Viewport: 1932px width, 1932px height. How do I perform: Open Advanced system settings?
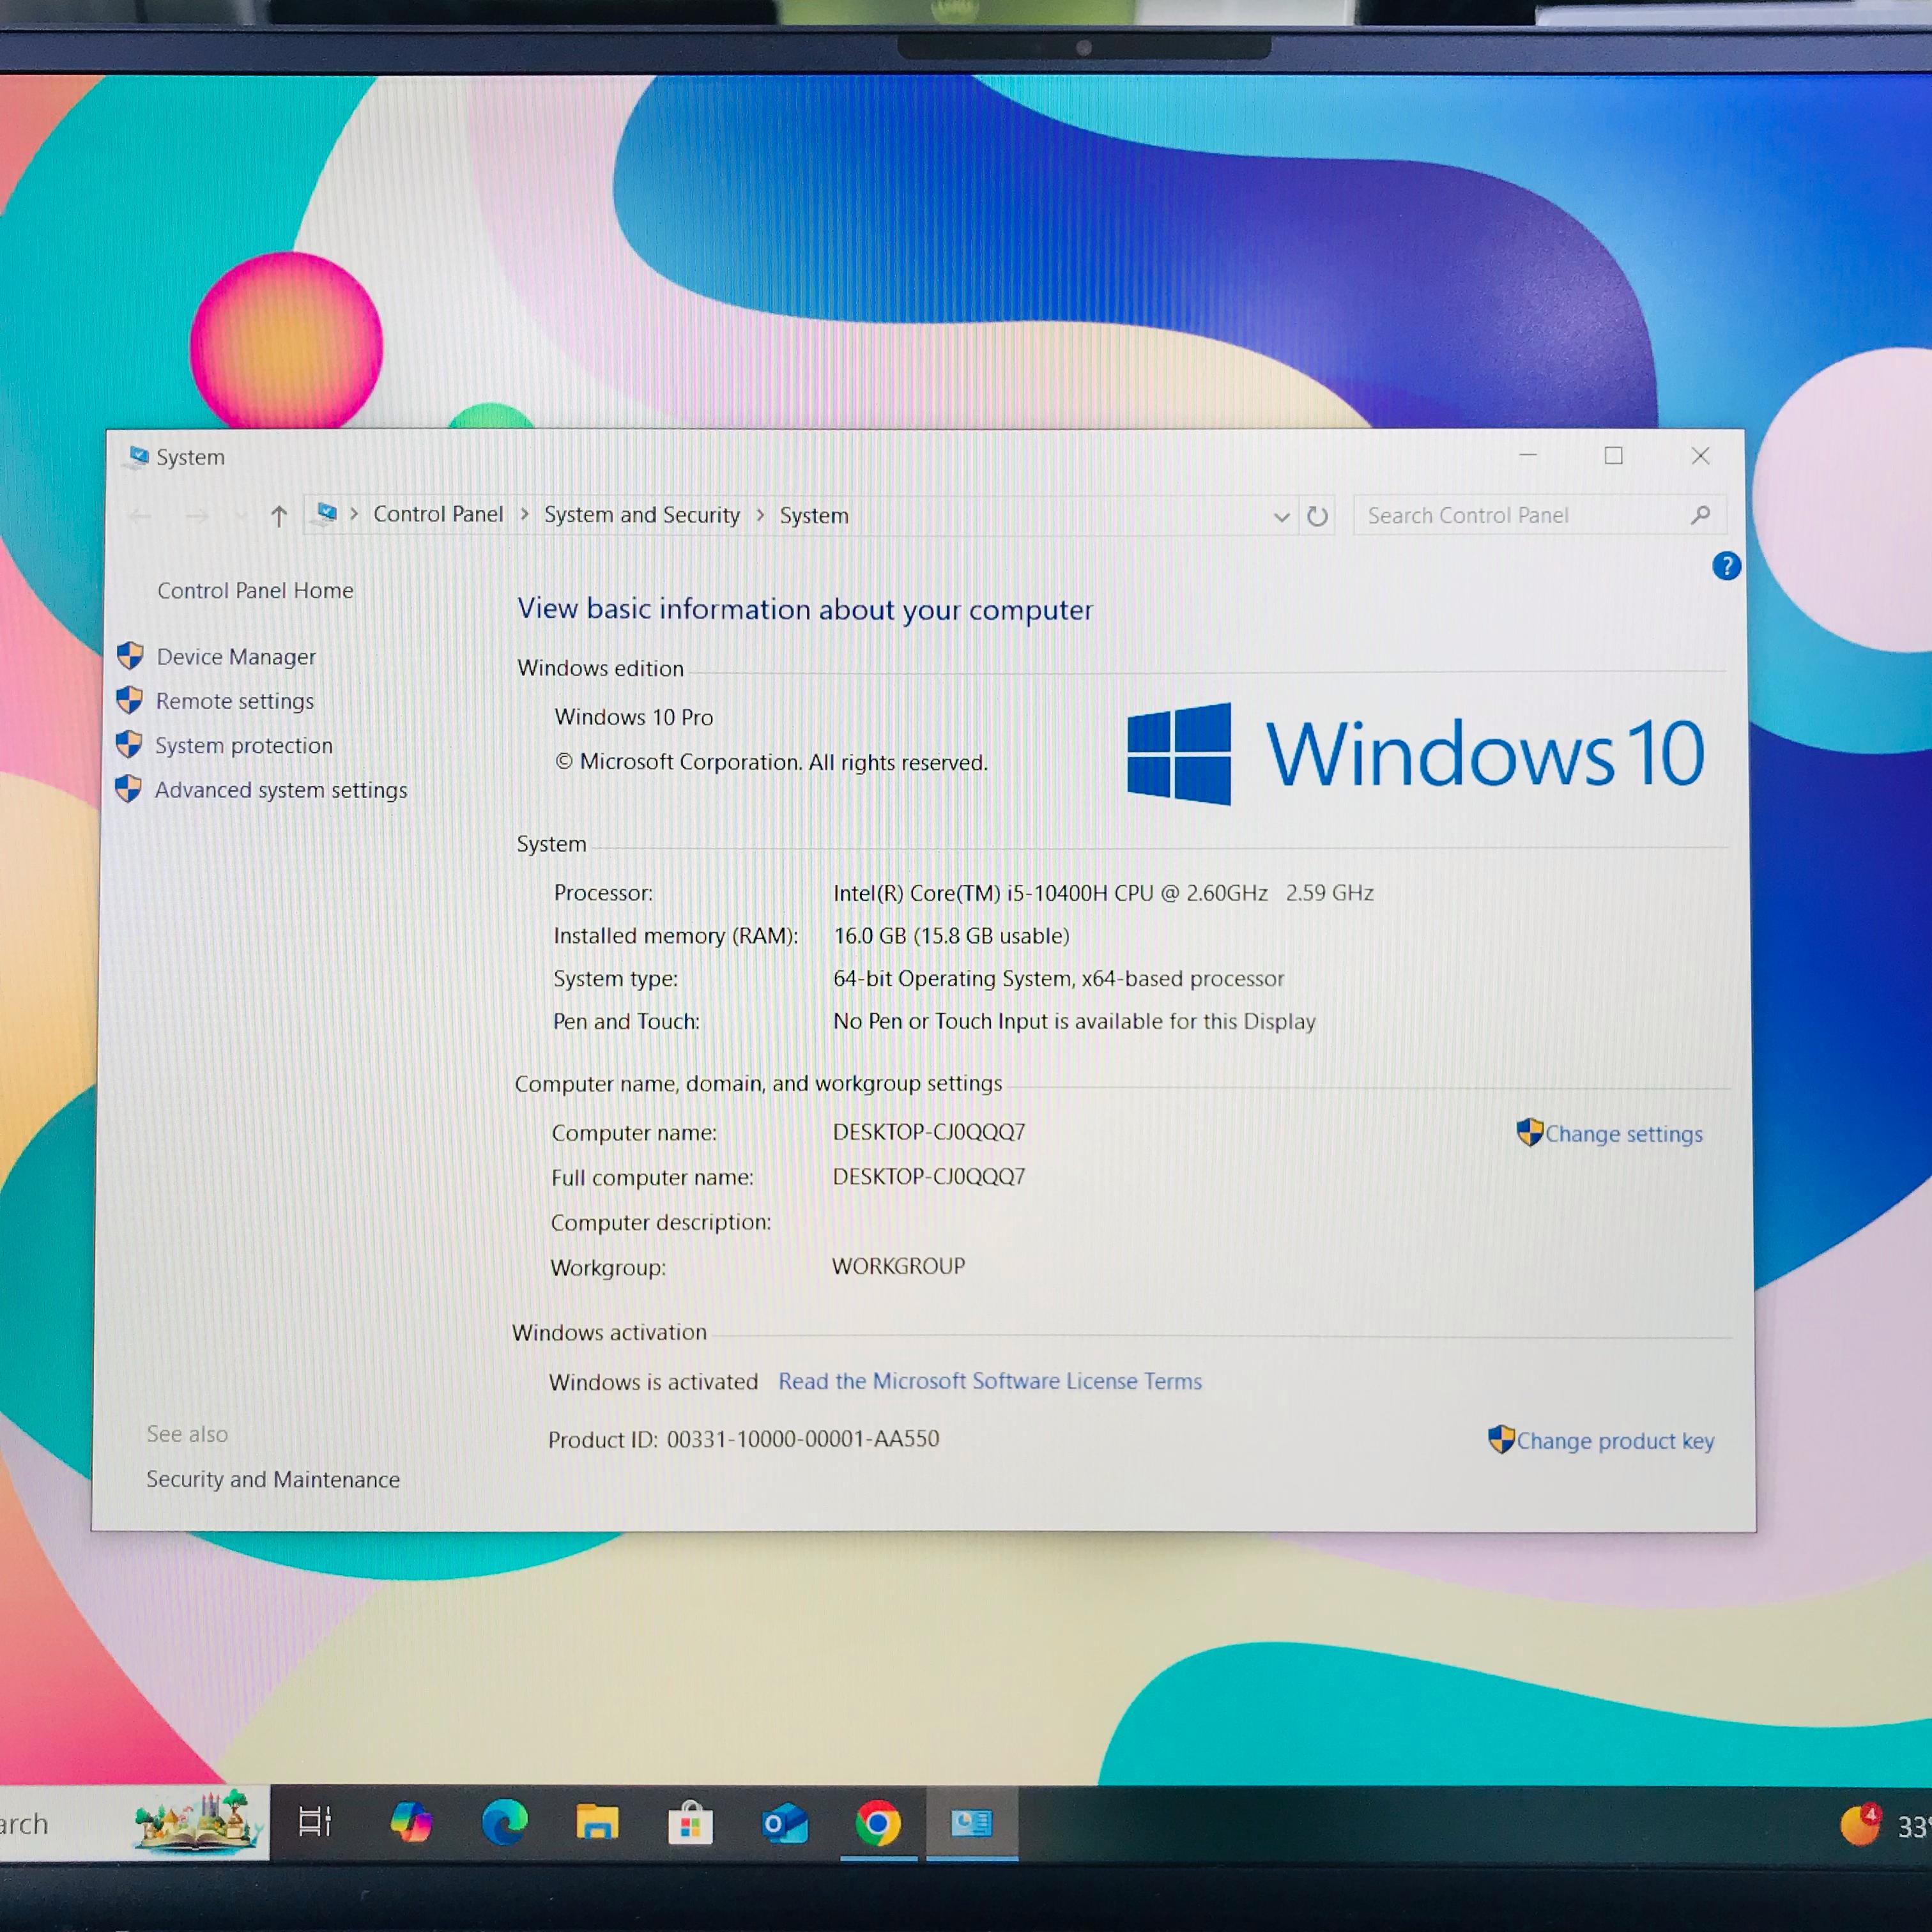[281, 790]
